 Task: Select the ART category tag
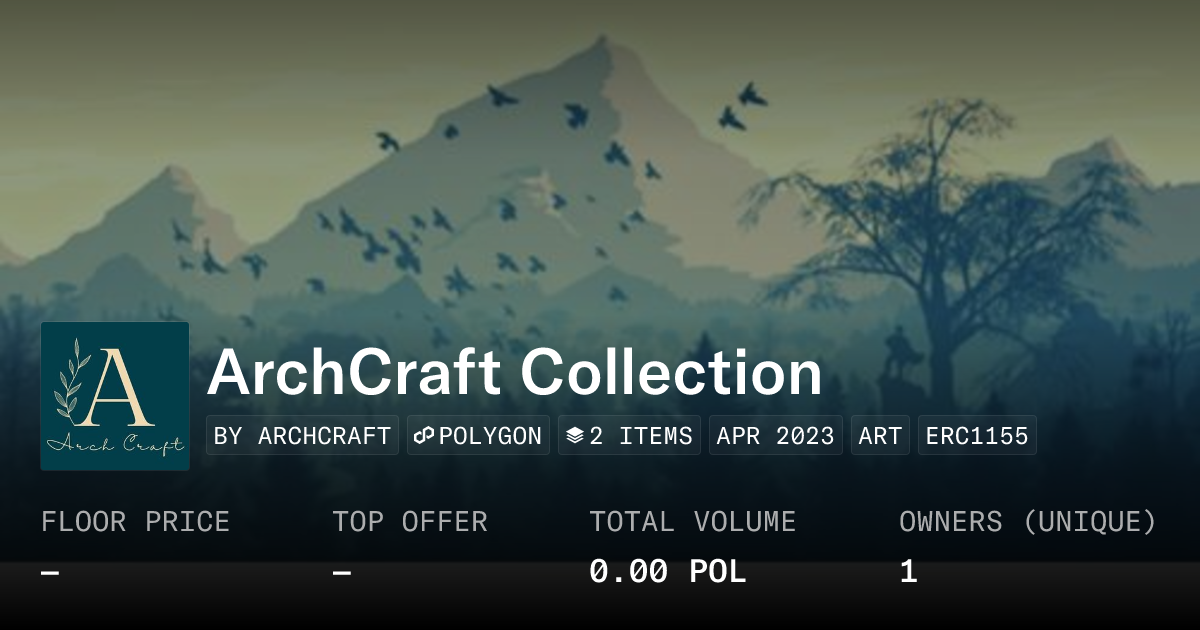tap(880, 436)
